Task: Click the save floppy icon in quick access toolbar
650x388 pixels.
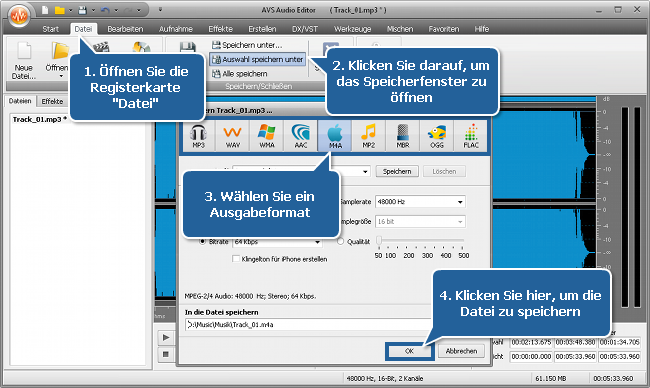Action: coord(82,10)
